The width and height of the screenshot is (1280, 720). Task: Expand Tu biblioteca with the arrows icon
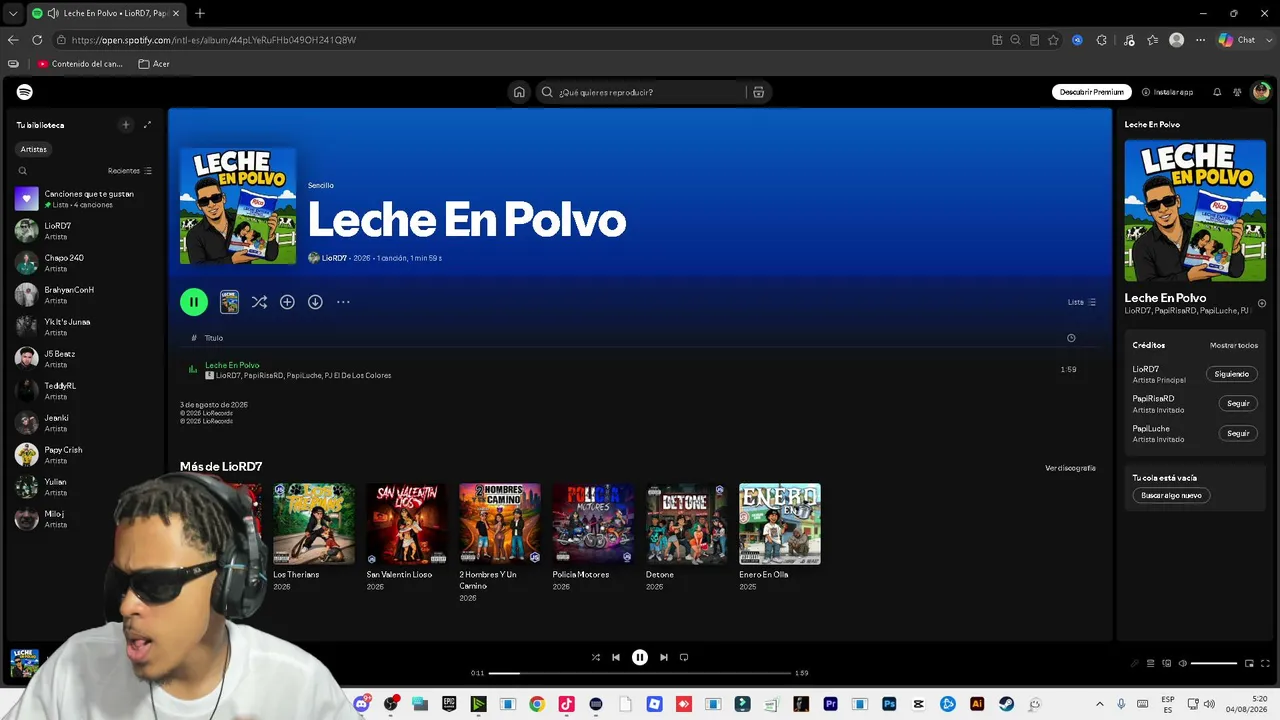pyautogui.click(x=147, y=125)
